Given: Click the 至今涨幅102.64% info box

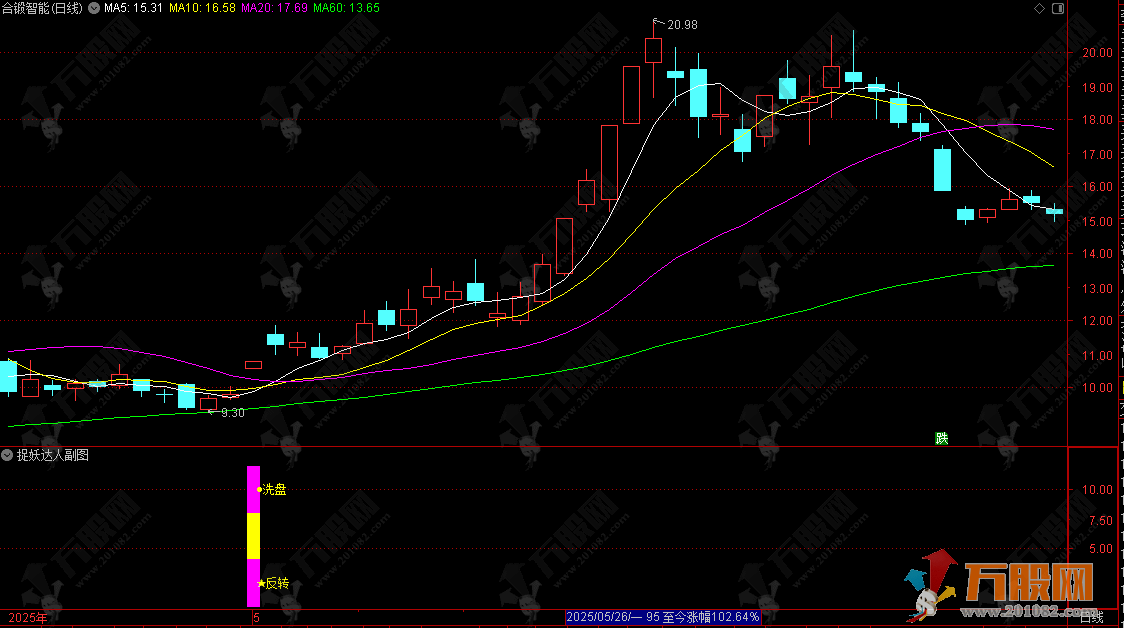Looking at the screenshot, I should point(662,617).
